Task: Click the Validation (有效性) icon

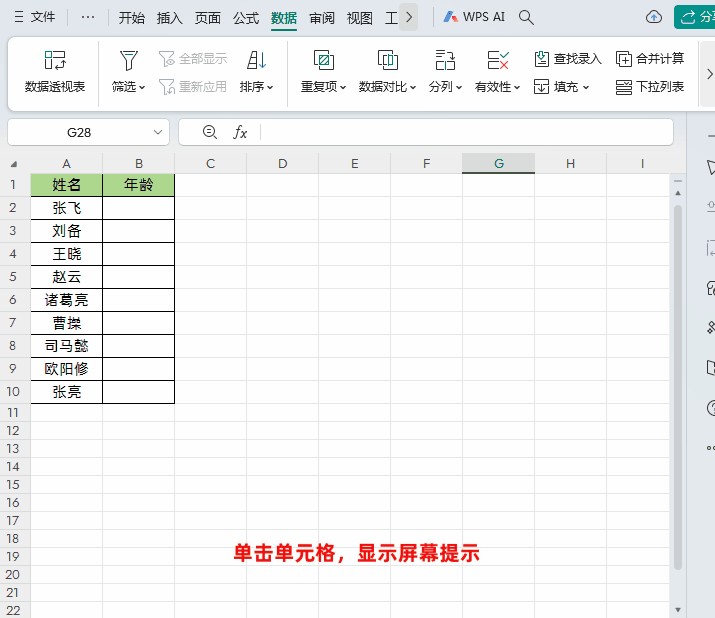Action: click(498, 61)
